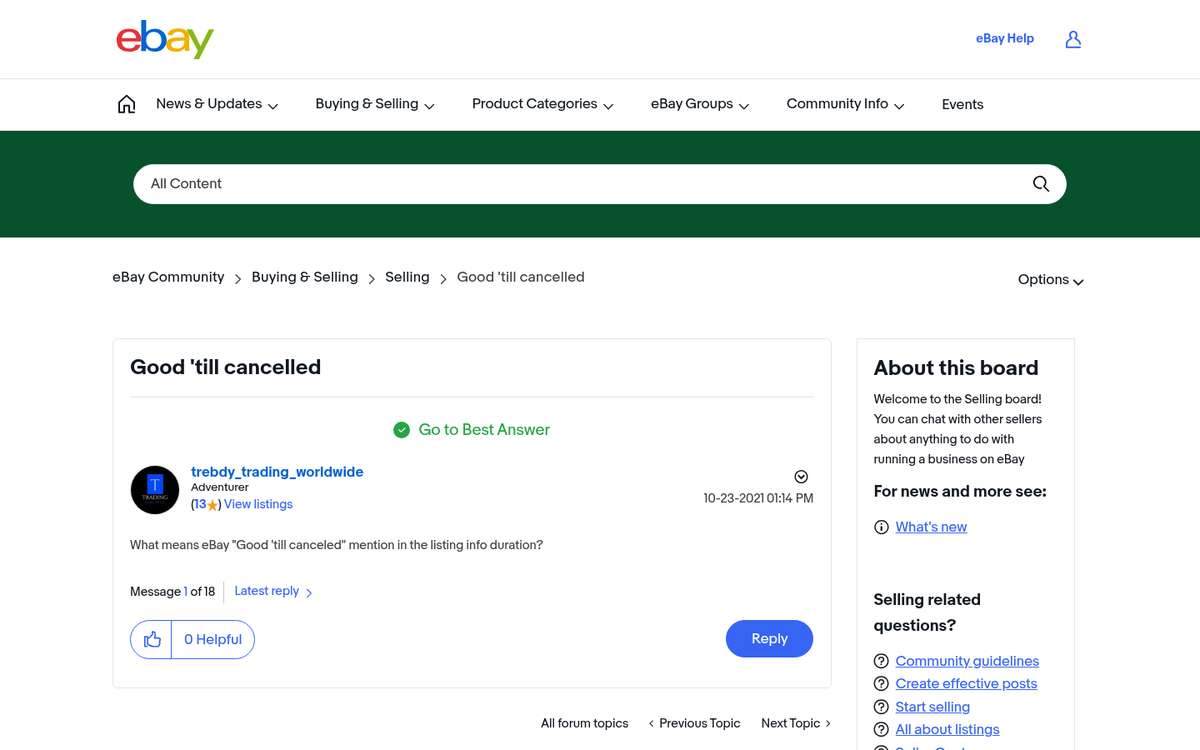Screen dimensions: 1200x750
Task: Click the question mark icon beside All about listings
Action: [881, 729]
